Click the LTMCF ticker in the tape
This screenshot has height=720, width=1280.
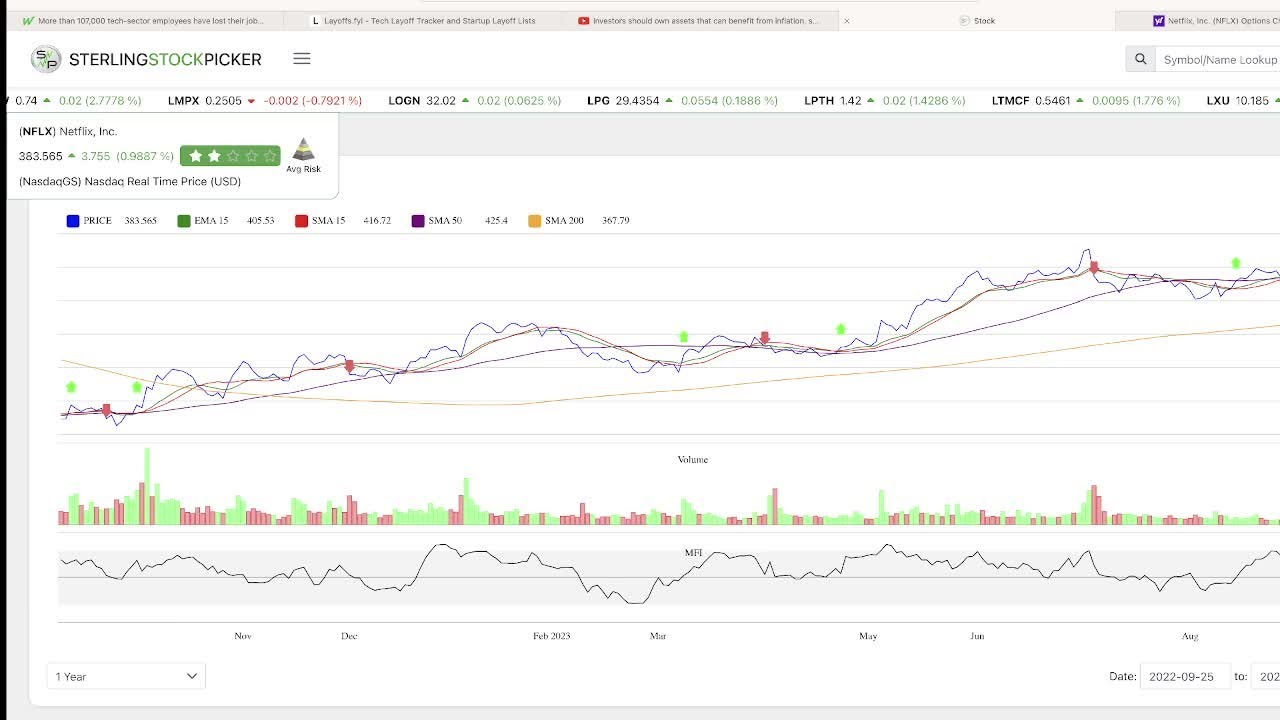pos(1010,101)
